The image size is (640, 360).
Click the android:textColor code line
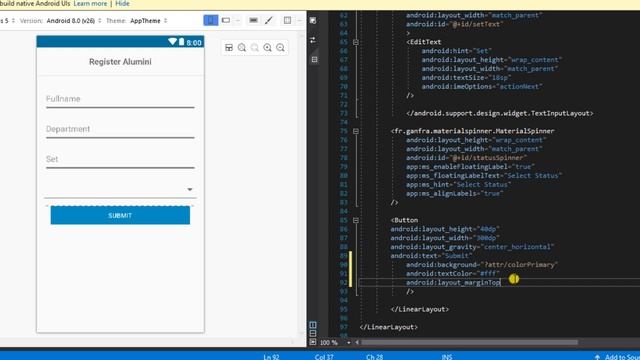453,273
